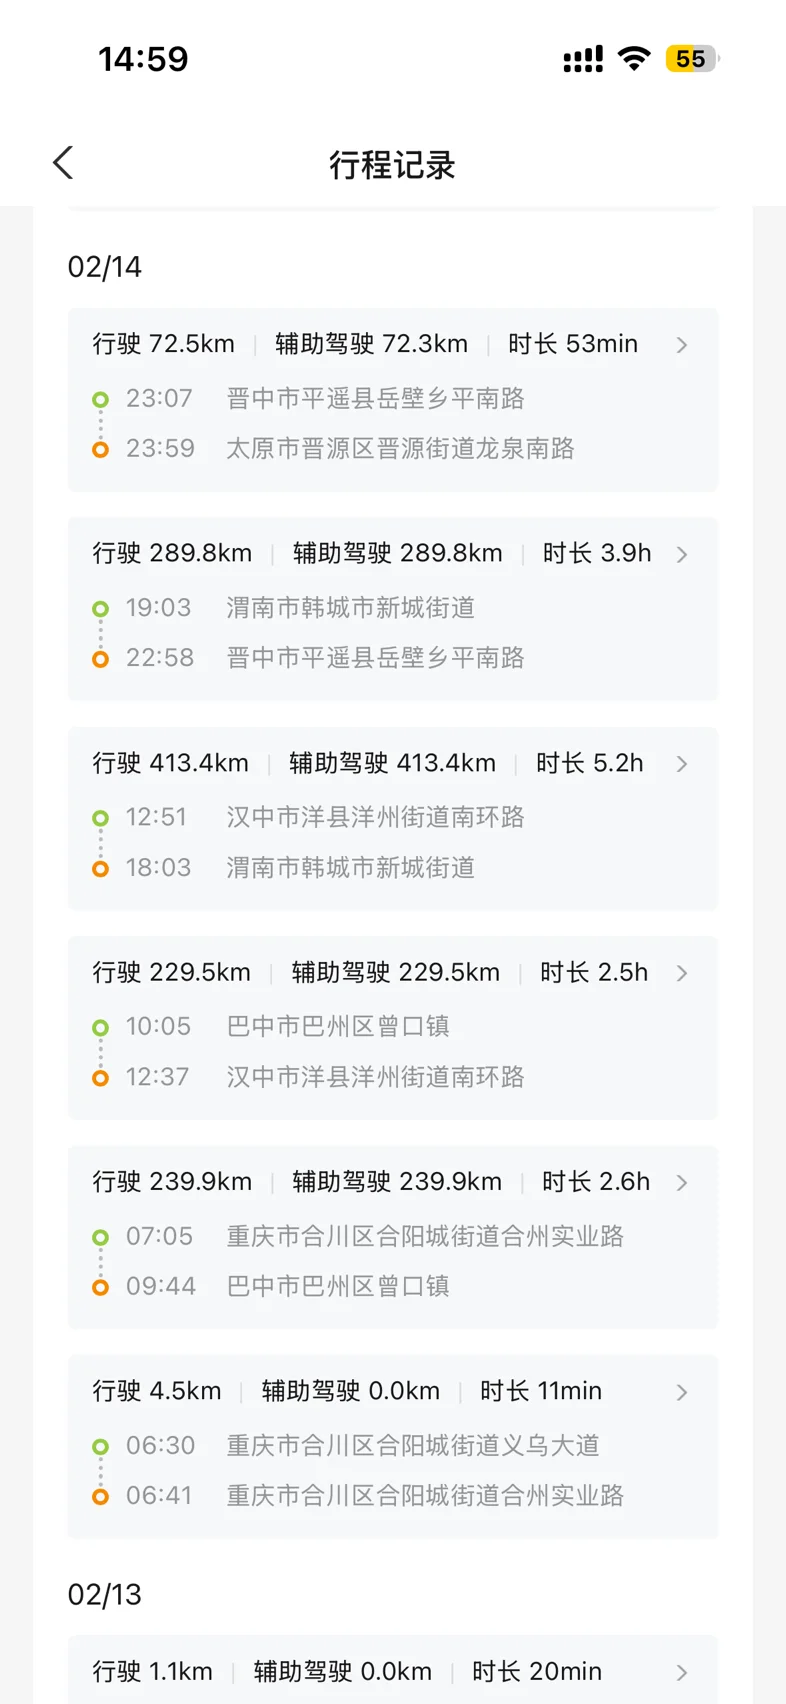Select 太原市晋源区晋源街道龙泉南路 destination address

coord(400,449)
